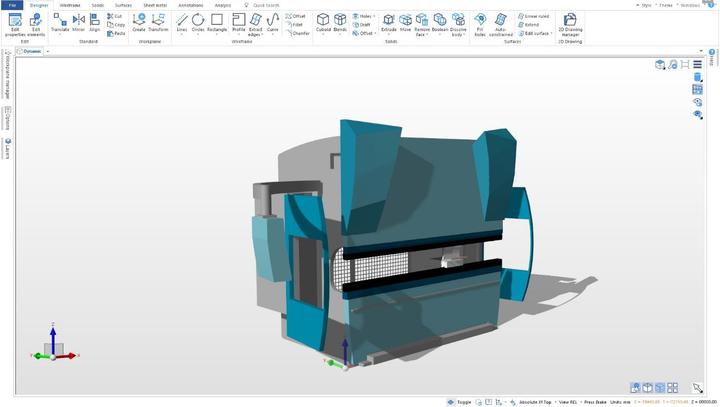Click the Mirror tool icon

78,22
